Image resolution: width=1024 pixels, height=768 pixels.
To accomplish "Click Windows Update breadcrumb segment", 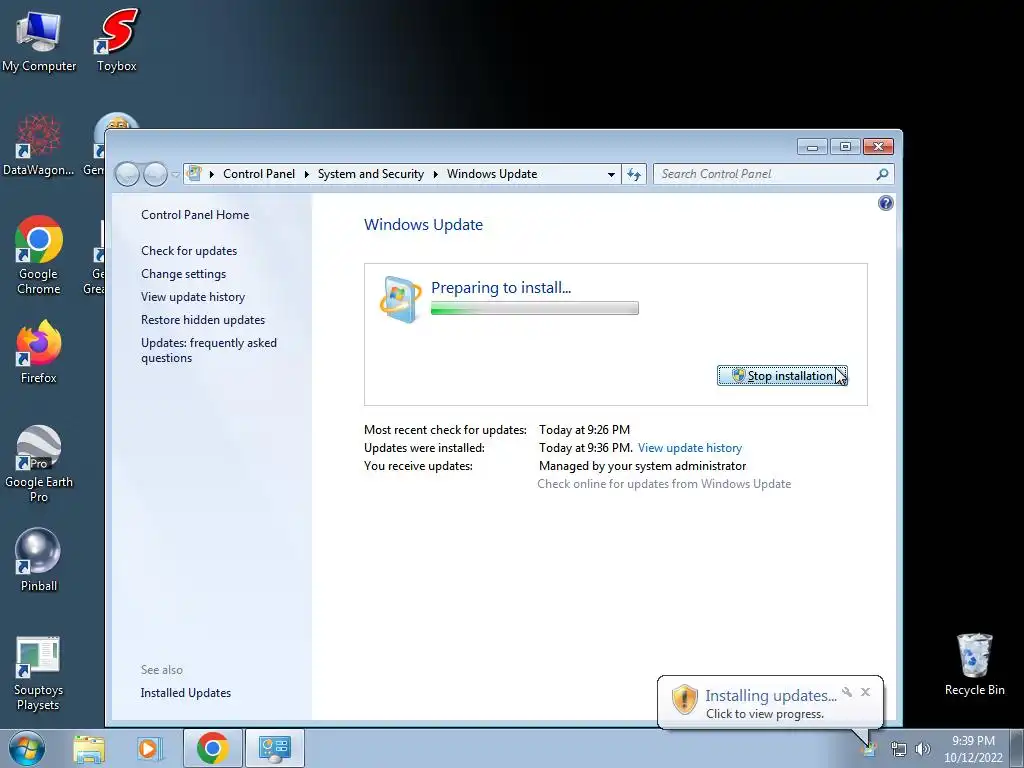I will 492,174.
